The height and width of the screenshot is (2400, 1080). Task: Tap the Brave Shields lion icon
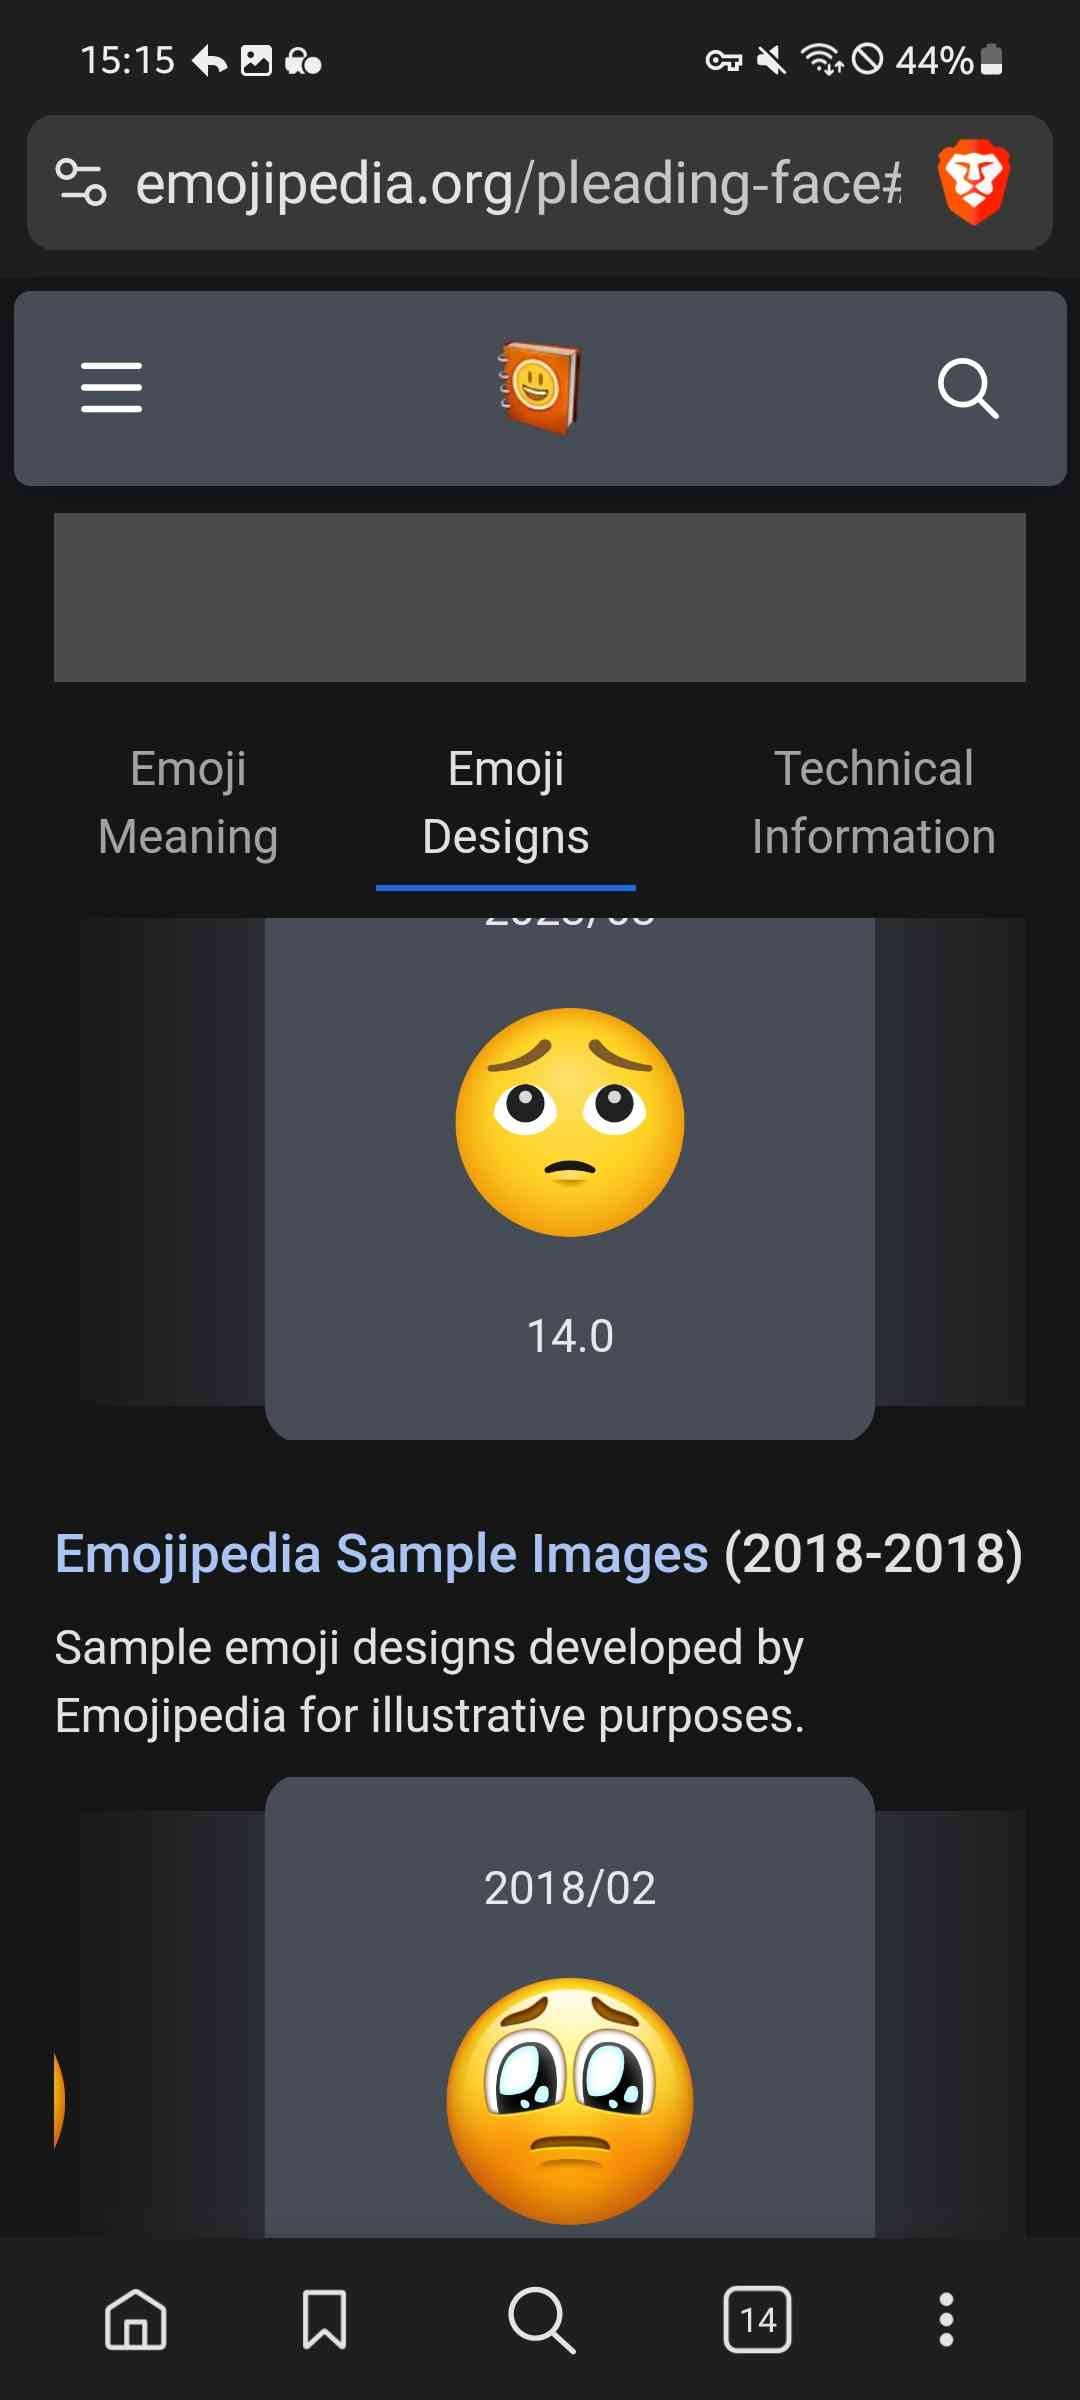click(973, 182)
